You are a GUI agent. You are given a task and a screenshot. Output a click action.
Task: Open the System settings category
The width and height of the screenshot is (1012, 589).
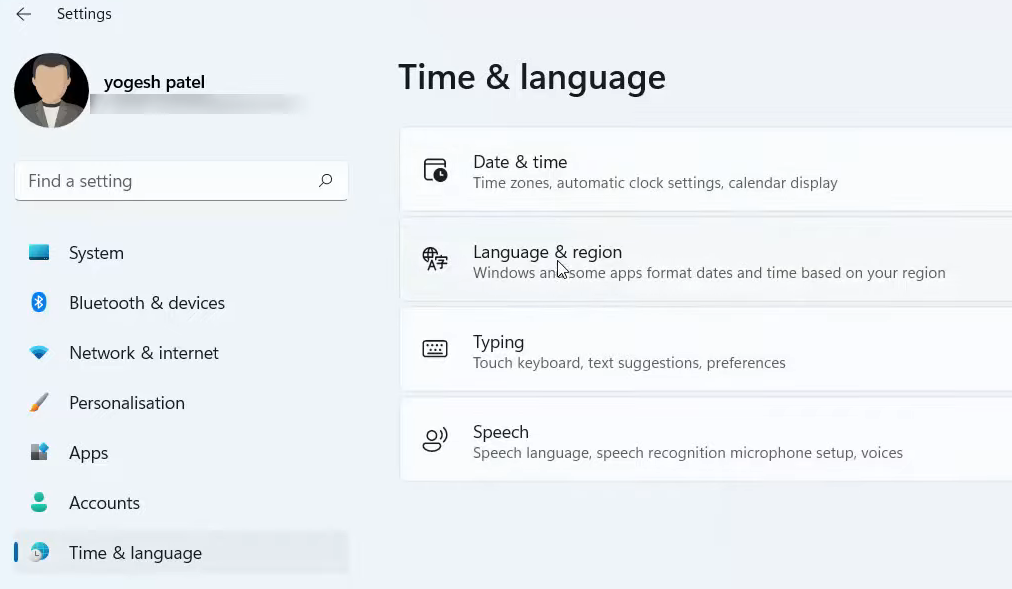[x=96, y=253]
